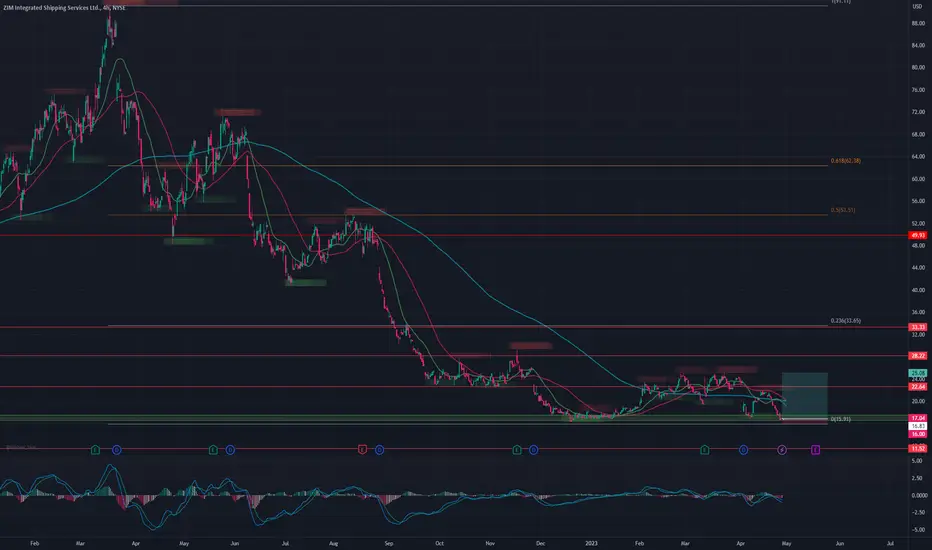Open the blue dividend marker just before September 2022
This screenshot has height=550, width=932.
(379, 450)
